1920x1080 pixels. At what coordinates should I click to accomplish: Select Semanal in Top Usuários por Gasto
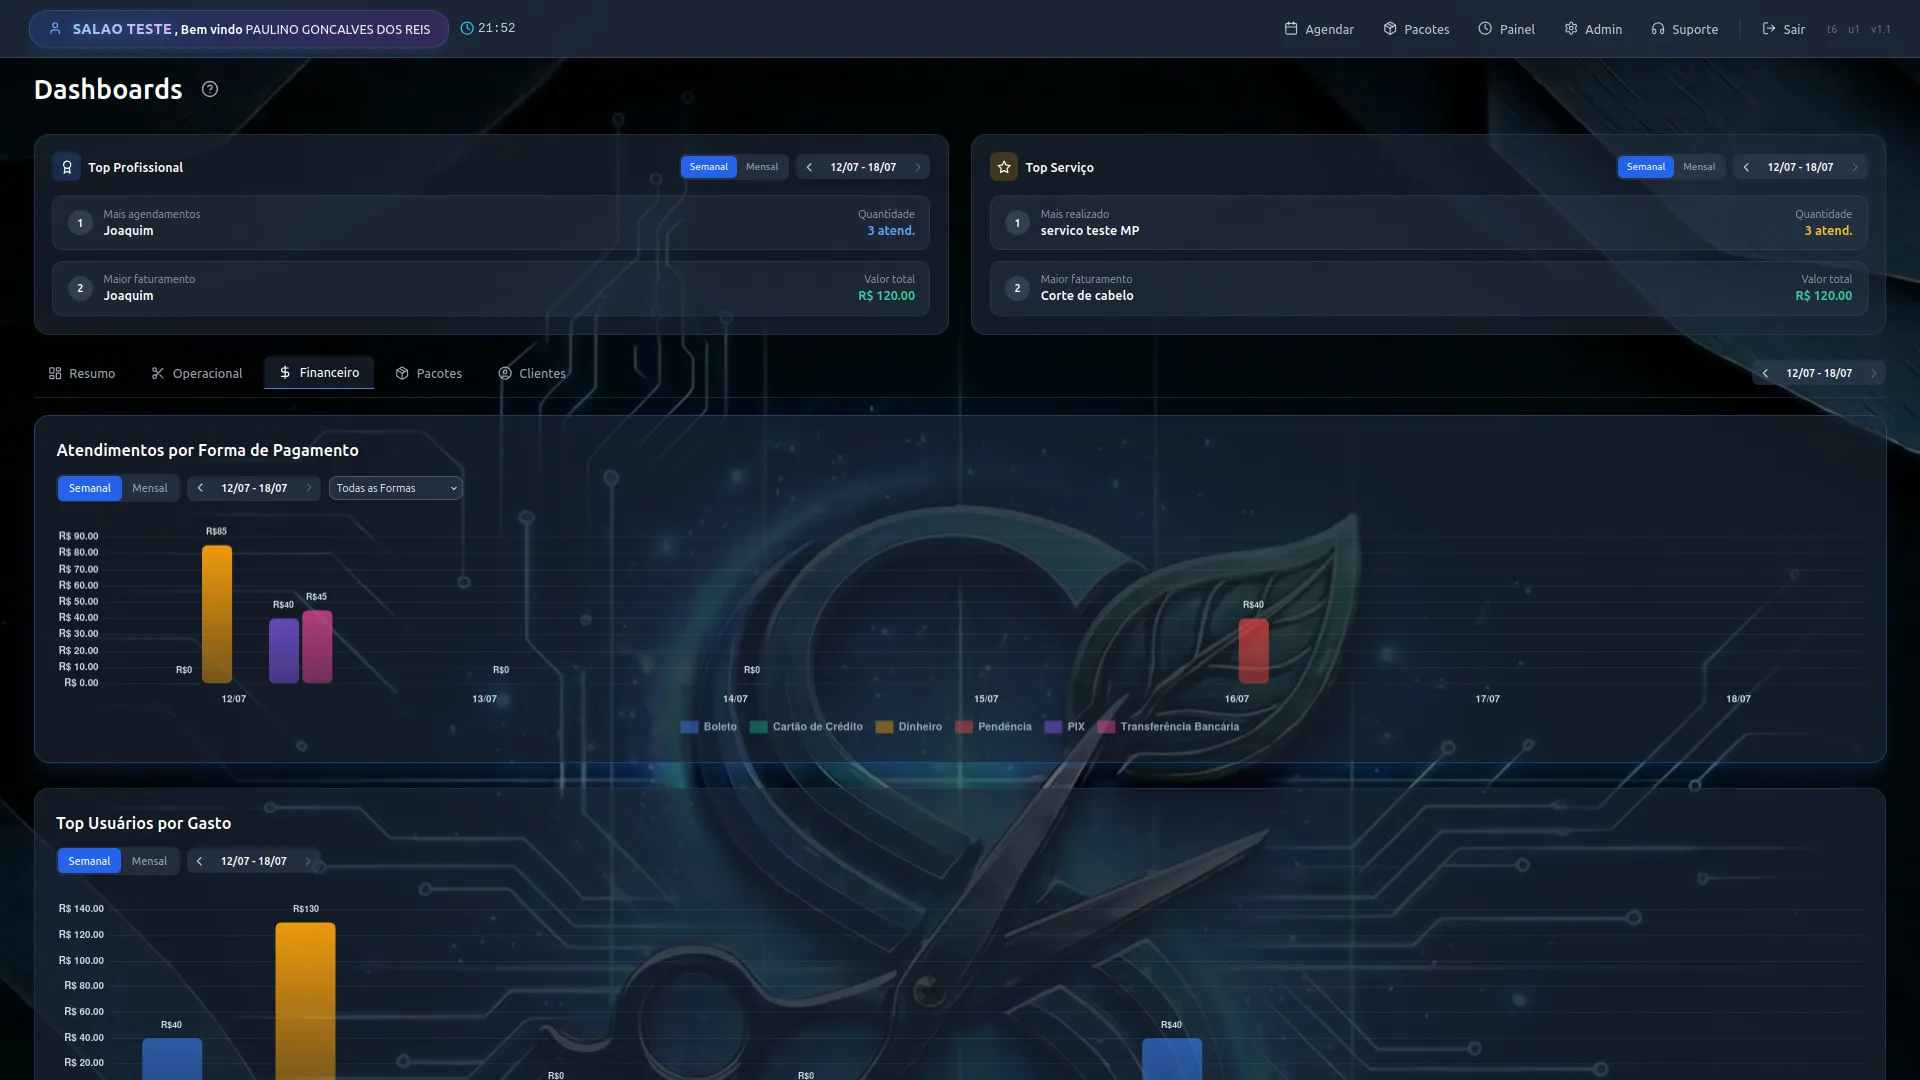click(89, 861)
